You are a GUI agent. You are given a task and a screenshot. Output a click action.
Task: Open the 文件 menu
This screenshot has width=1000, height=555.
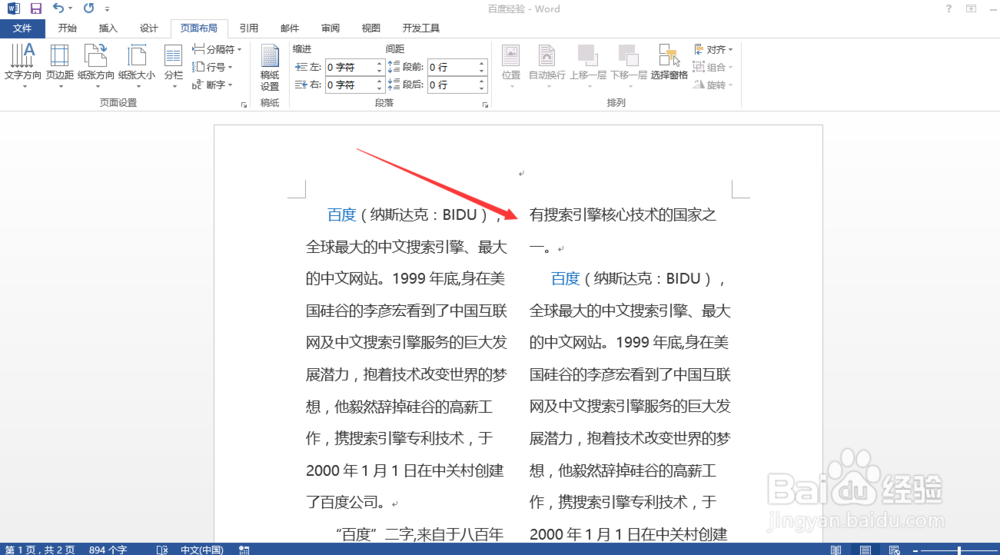coord(22,28)
